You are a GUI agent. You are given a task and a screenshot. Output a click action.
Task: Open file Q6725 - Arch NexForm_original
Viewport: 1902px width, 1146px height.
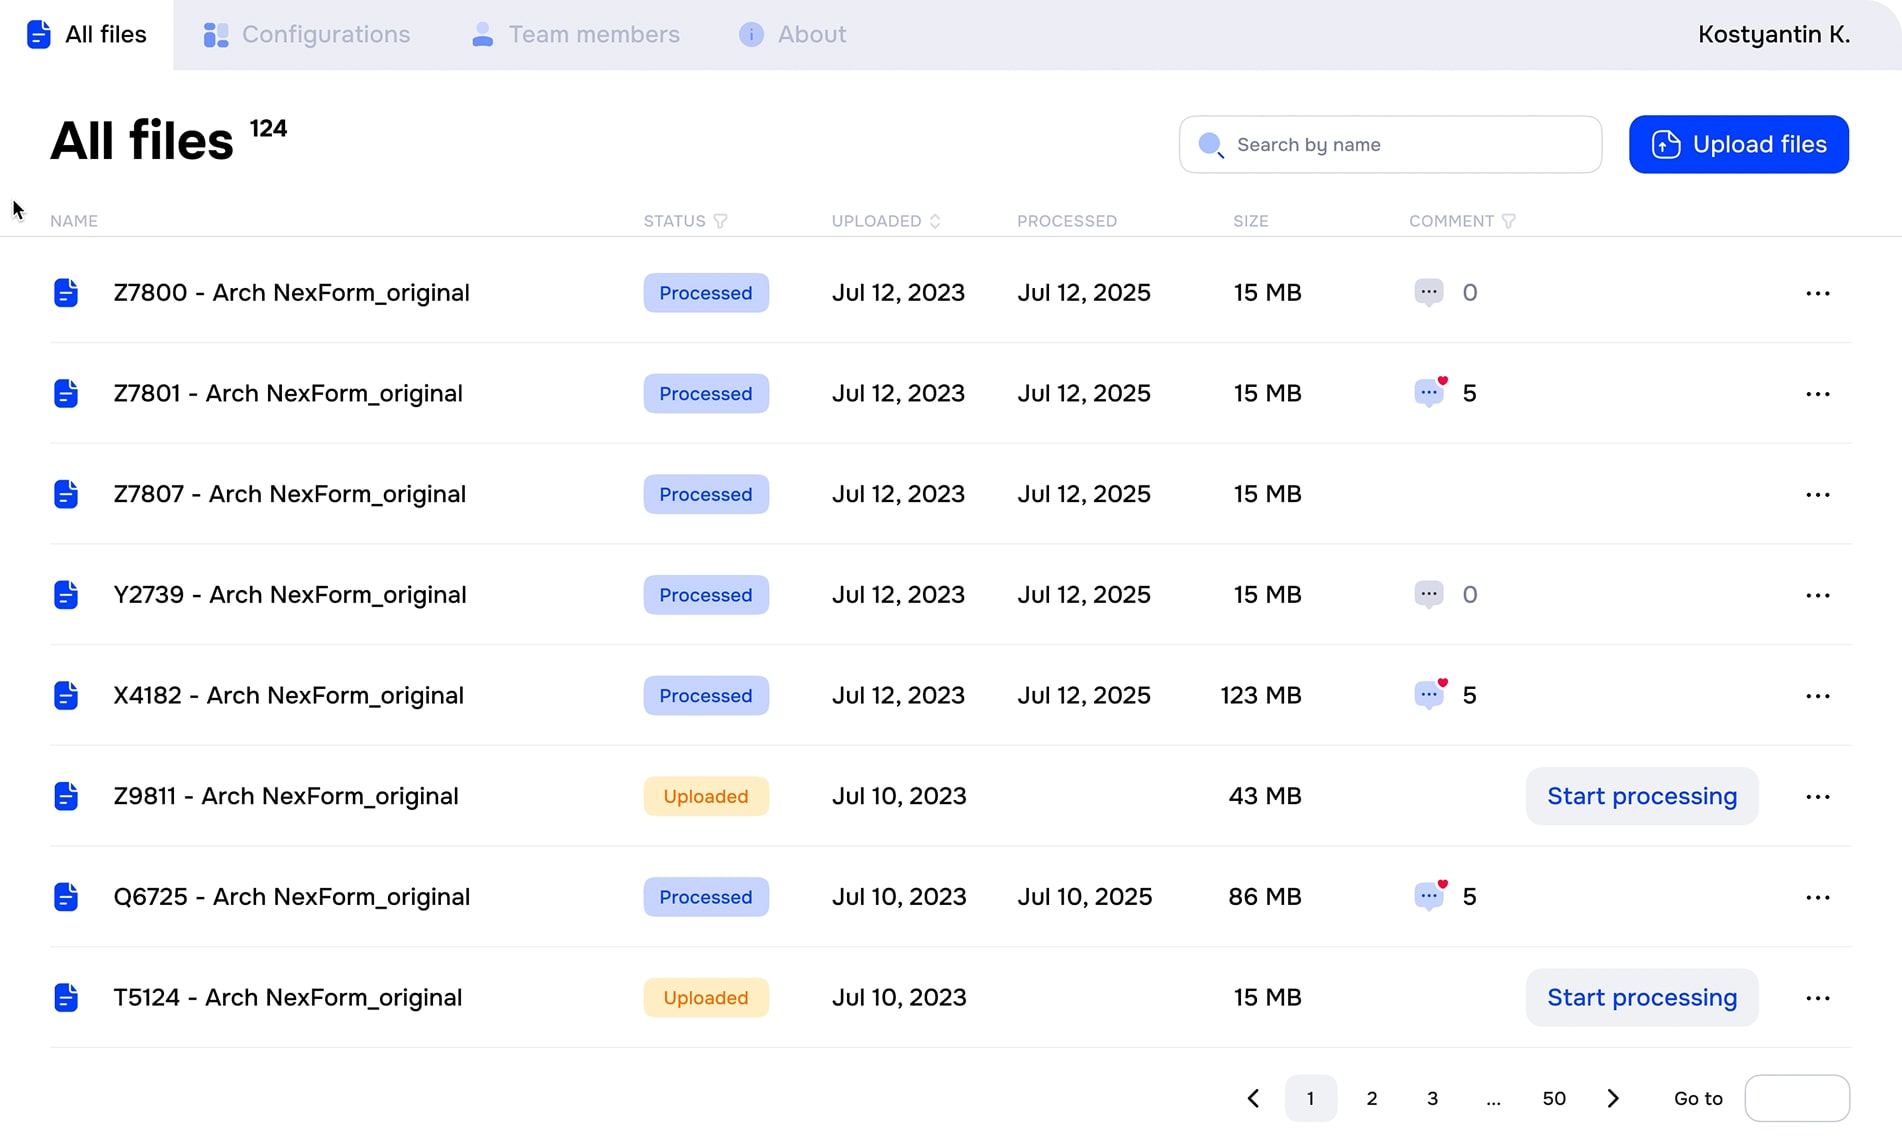pyautogui.click(x=291, y=897)
